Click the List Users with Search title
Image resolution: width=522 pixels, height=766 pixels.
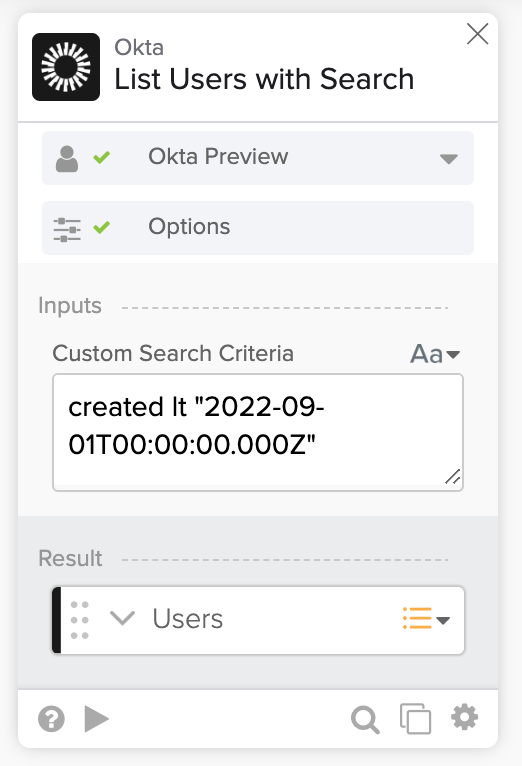click(264, 79)
